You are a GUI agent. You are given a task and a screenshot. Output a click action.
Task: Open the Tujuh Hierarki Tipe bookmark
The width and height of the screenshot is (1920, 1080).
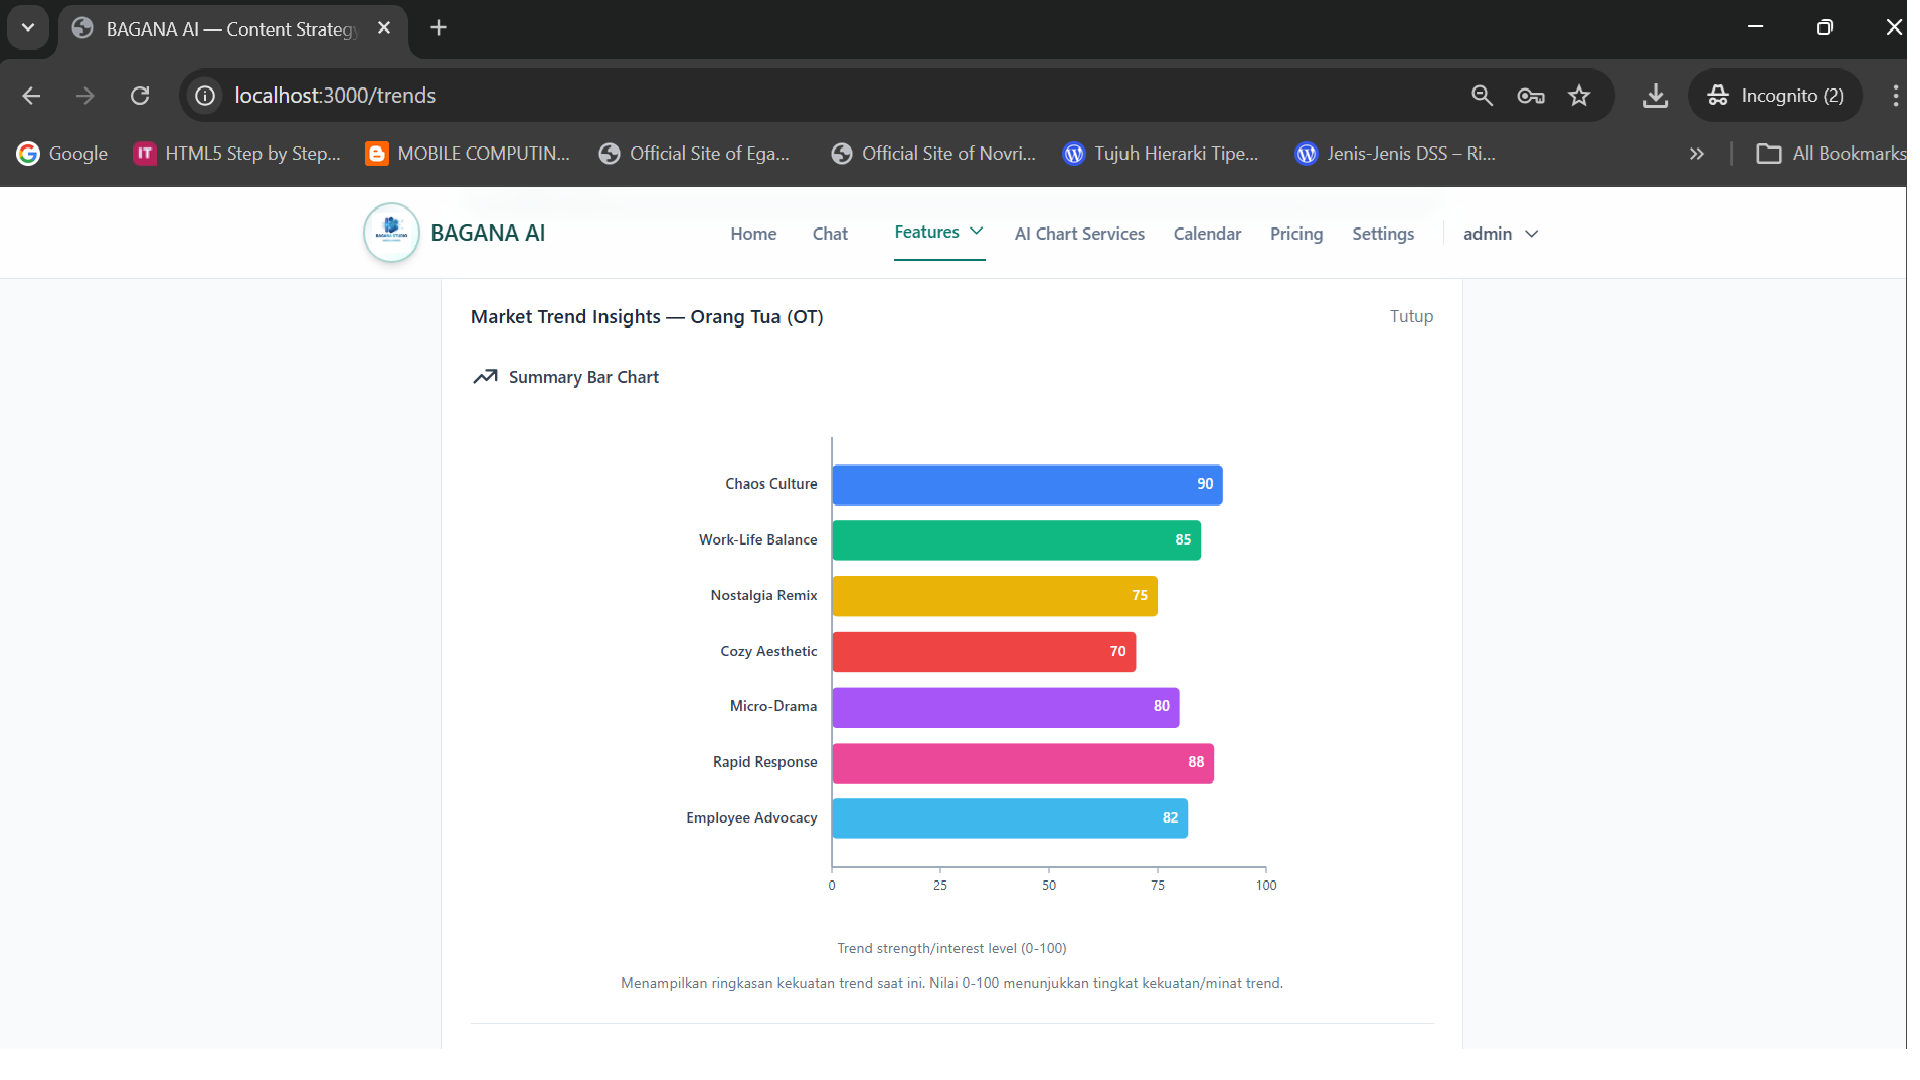[1160, 153]
